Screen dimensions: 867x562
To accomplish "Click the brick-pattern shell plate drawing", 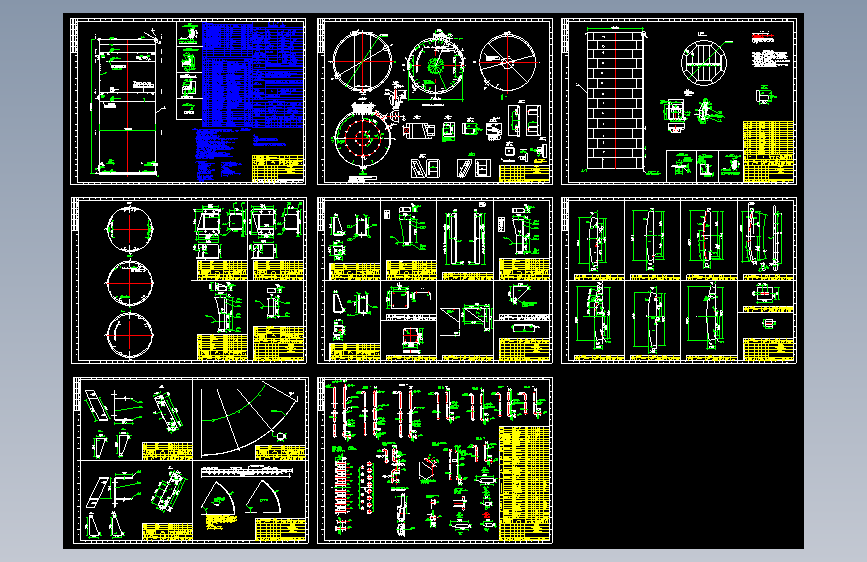I will click(615, 100).
